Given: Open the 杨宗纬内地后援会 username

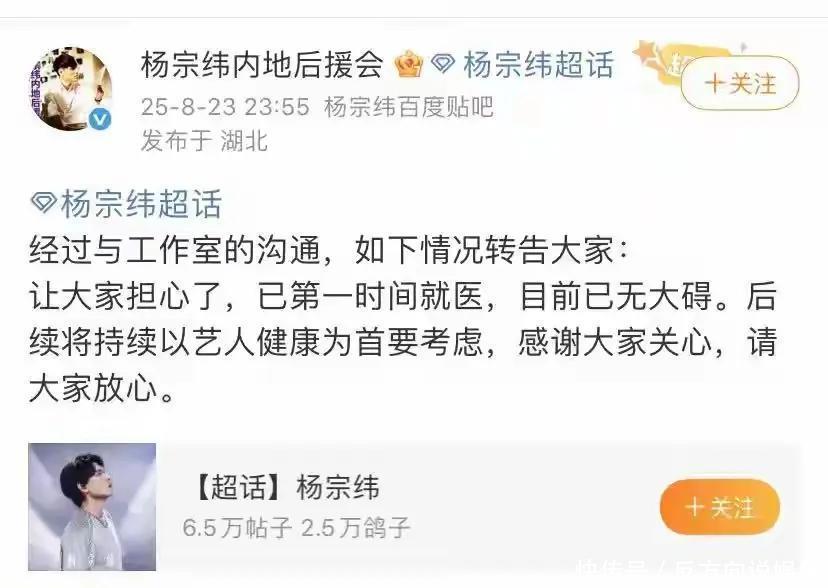Looking at the screenshot, I should 262,65.
